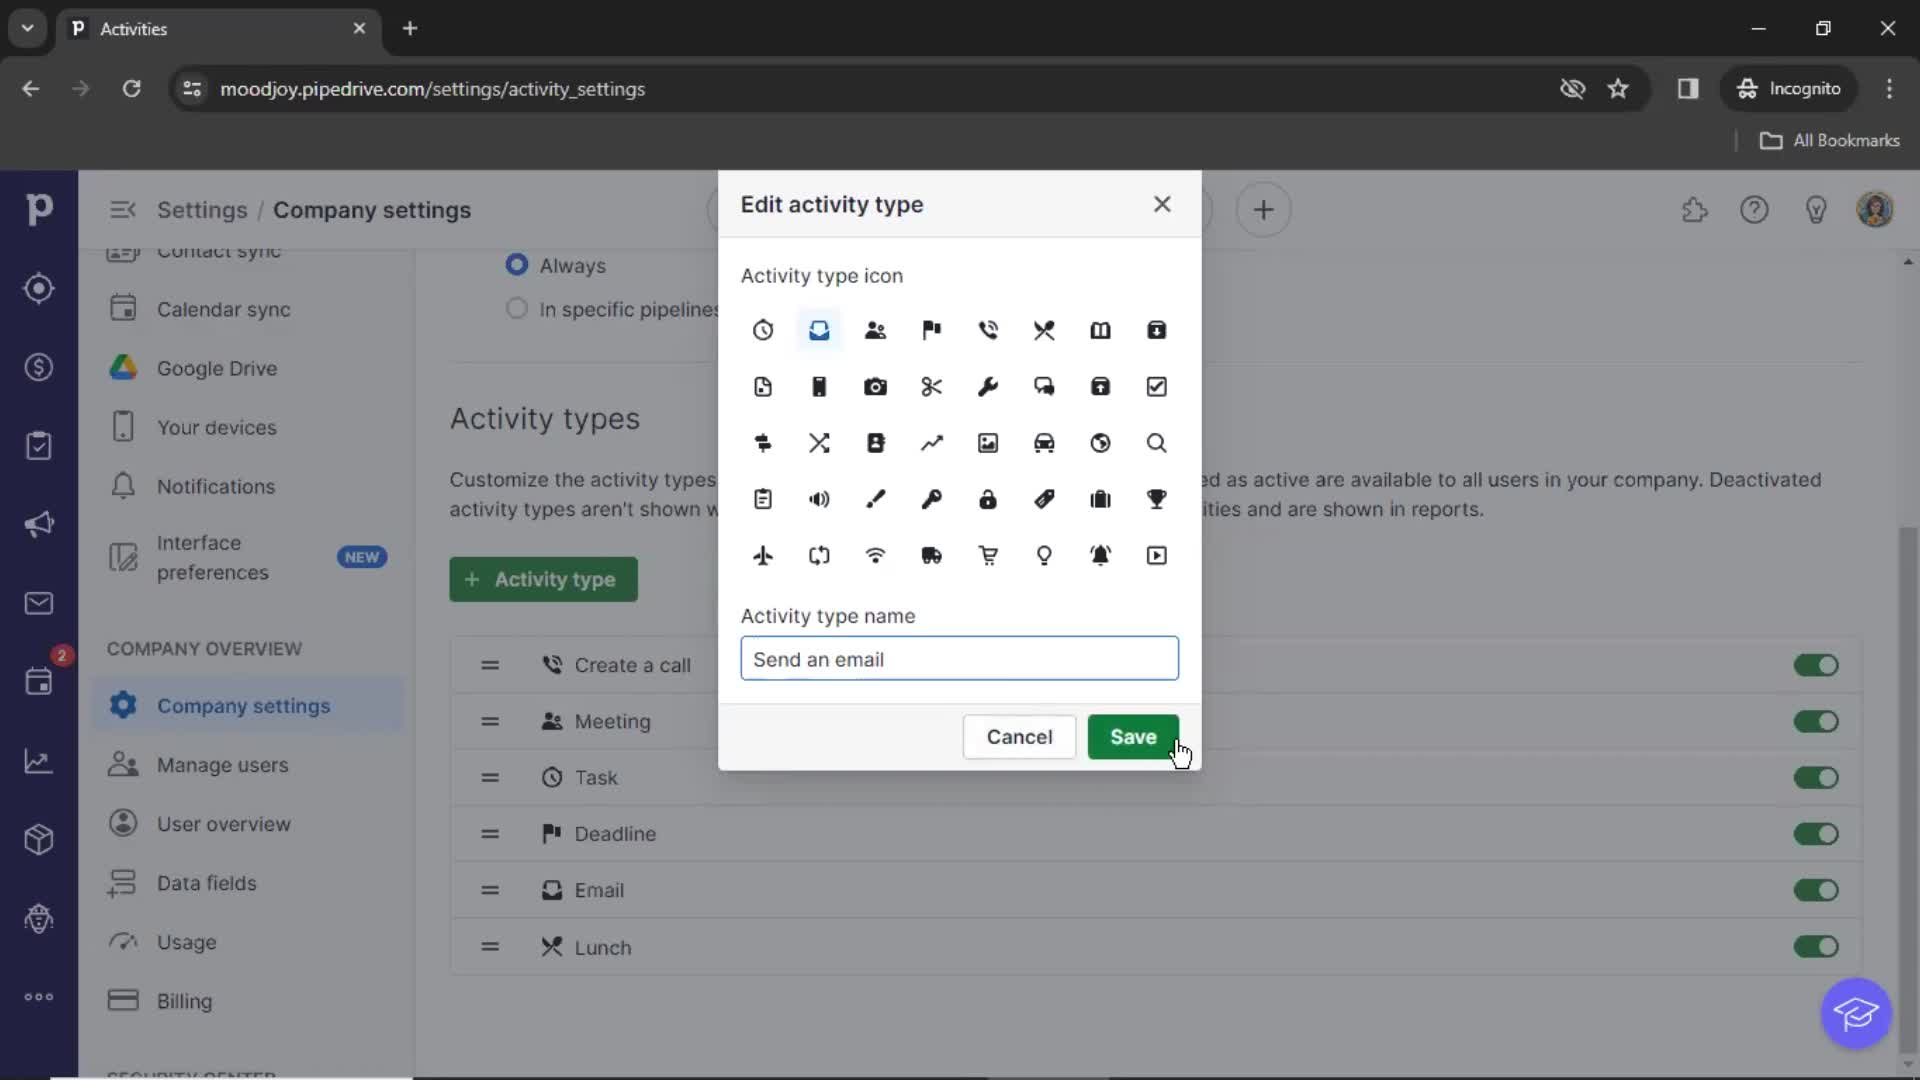Viewport: 1920px width, 1080px height.
Task: Click the Activity type menu item
Action: pyautogui.click(x=542, y=579)
